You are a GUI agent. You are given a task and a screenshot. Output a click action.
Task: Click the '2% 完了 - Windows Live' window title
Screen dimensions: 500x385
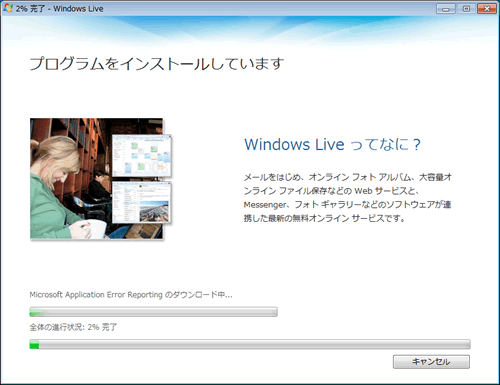click(59, 9)
